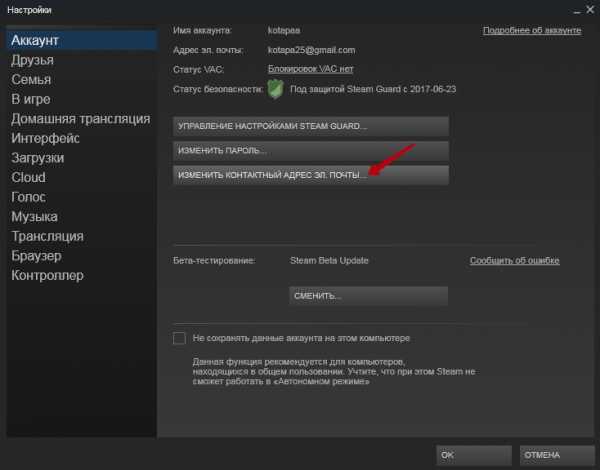The height and width of the screenshot is (470, 600).
Task: Click the Отмена button
Action: coord(557,455)
